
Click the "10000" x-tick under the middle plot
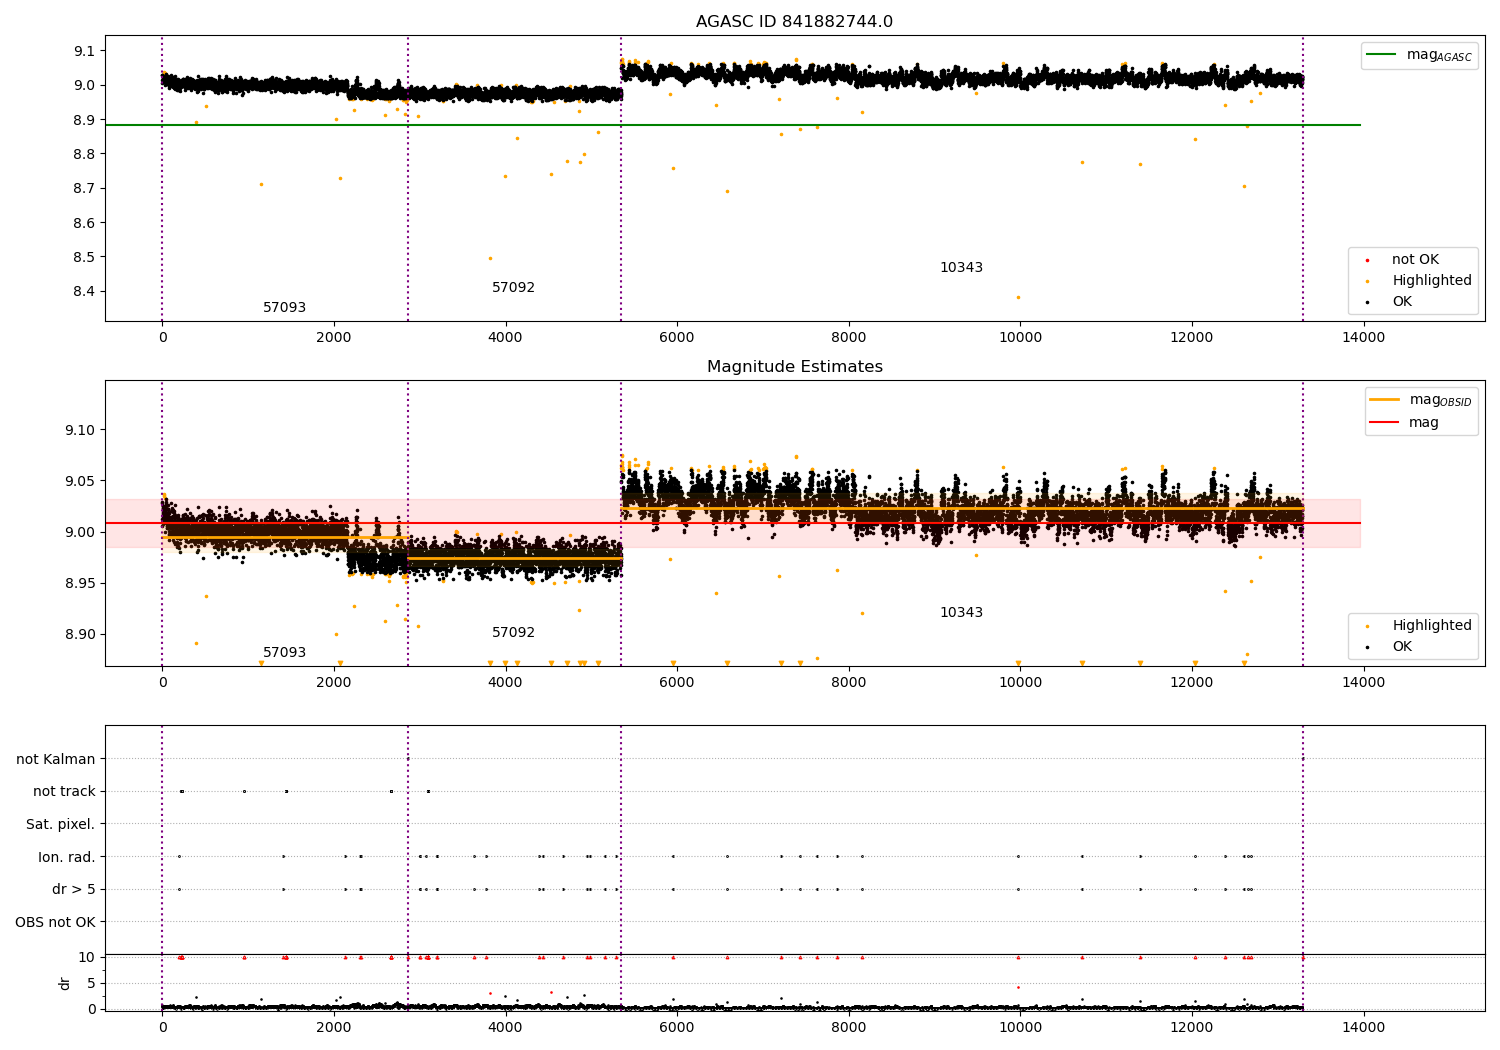[1020, 683]
